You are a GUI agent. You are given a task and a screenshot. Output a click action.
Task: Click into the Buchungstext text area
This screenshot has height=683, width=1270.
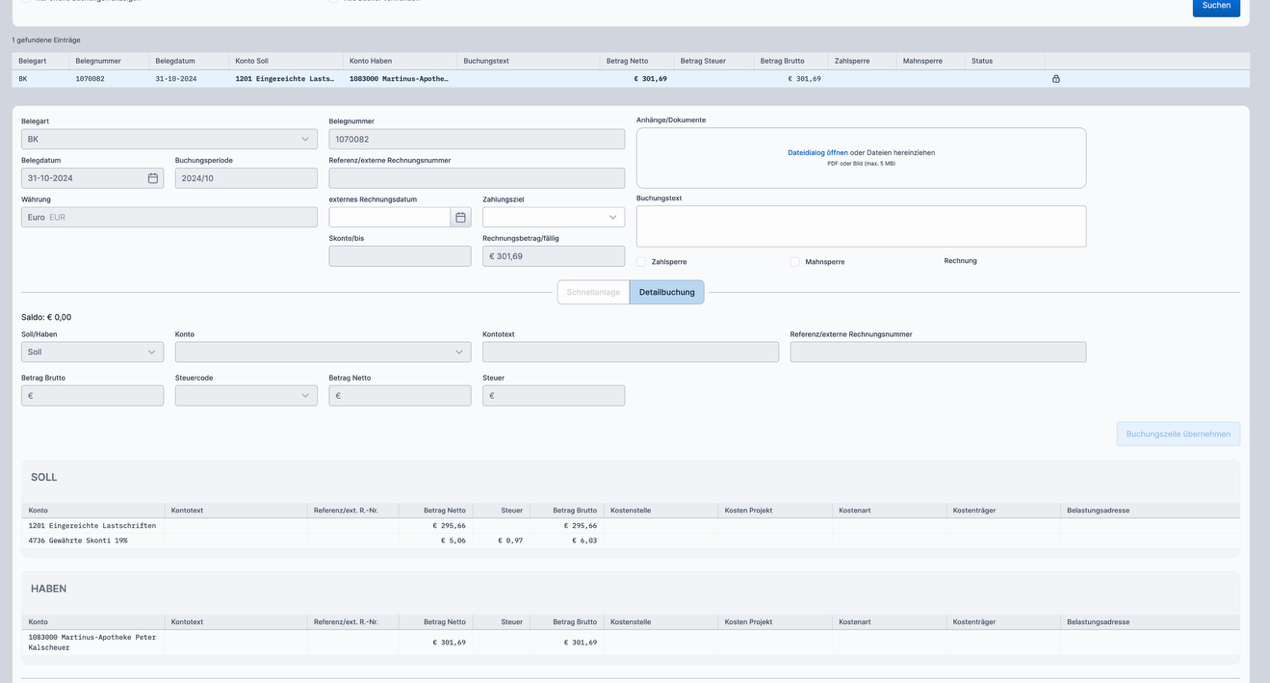(860, 226)
